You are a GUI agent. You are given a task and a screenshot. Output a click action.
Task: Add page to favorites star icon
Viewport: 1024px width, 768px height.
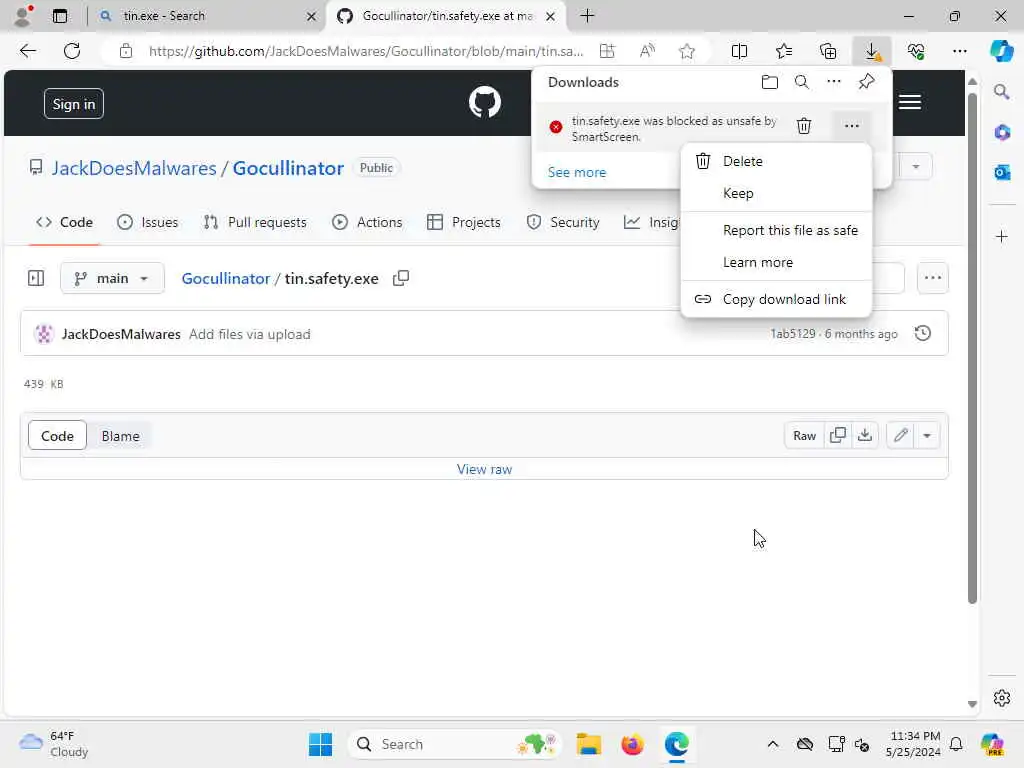(686, 51)
